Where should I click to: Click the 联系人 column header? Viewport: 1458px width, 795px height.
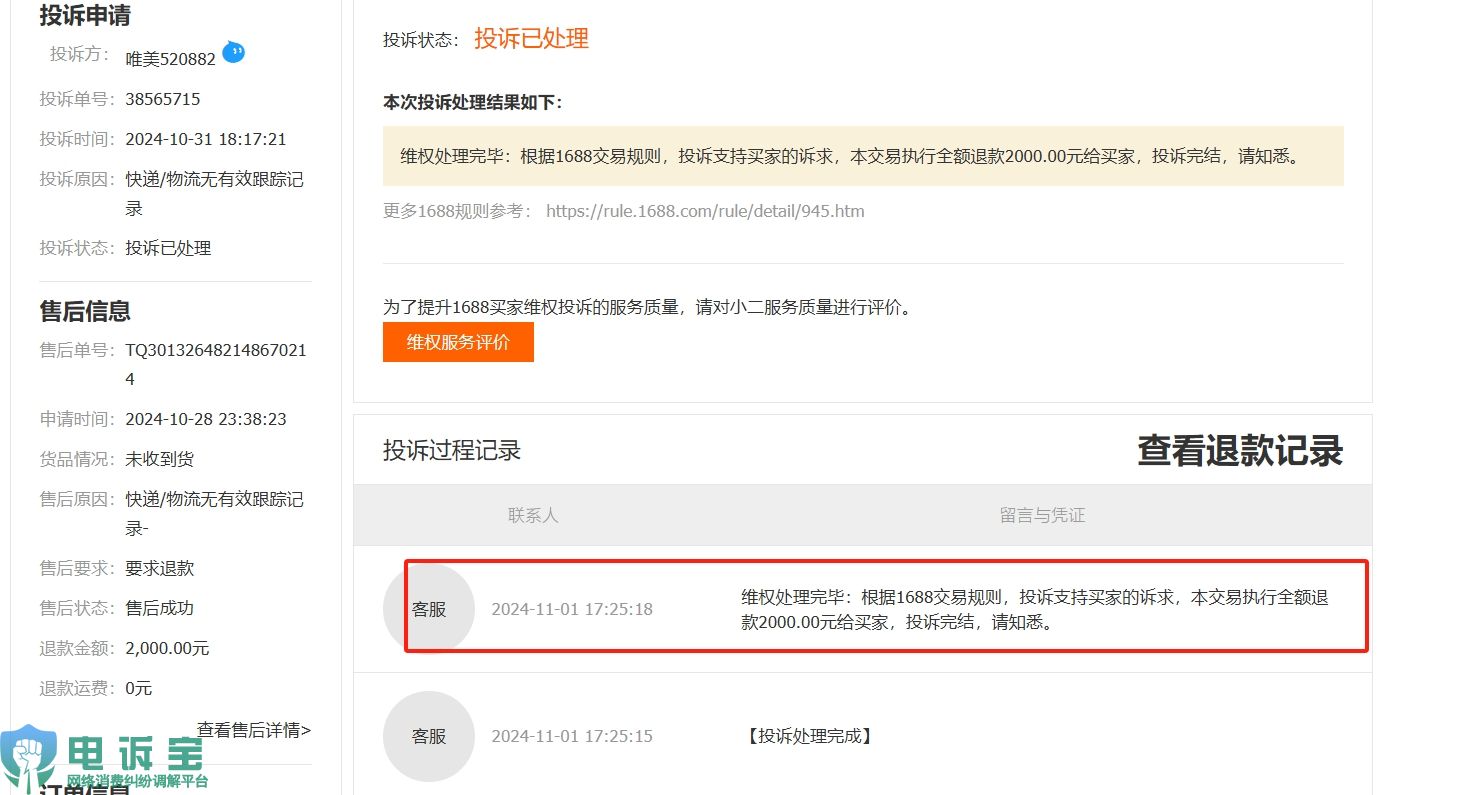pyautogui.click(x=533, y=515)
